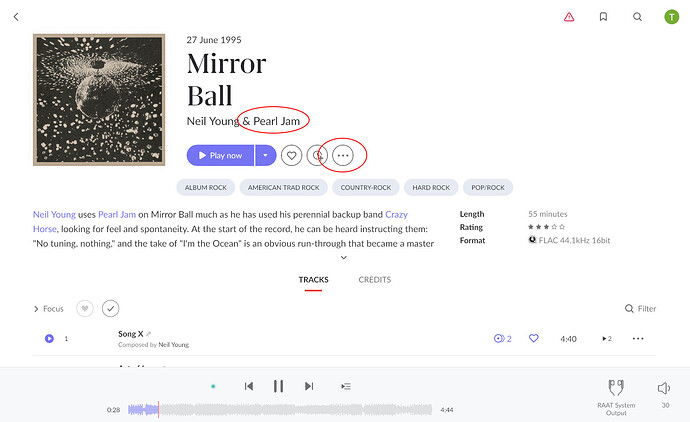Click the Neil Young & Pearl Jam artist line

point(243,121)
